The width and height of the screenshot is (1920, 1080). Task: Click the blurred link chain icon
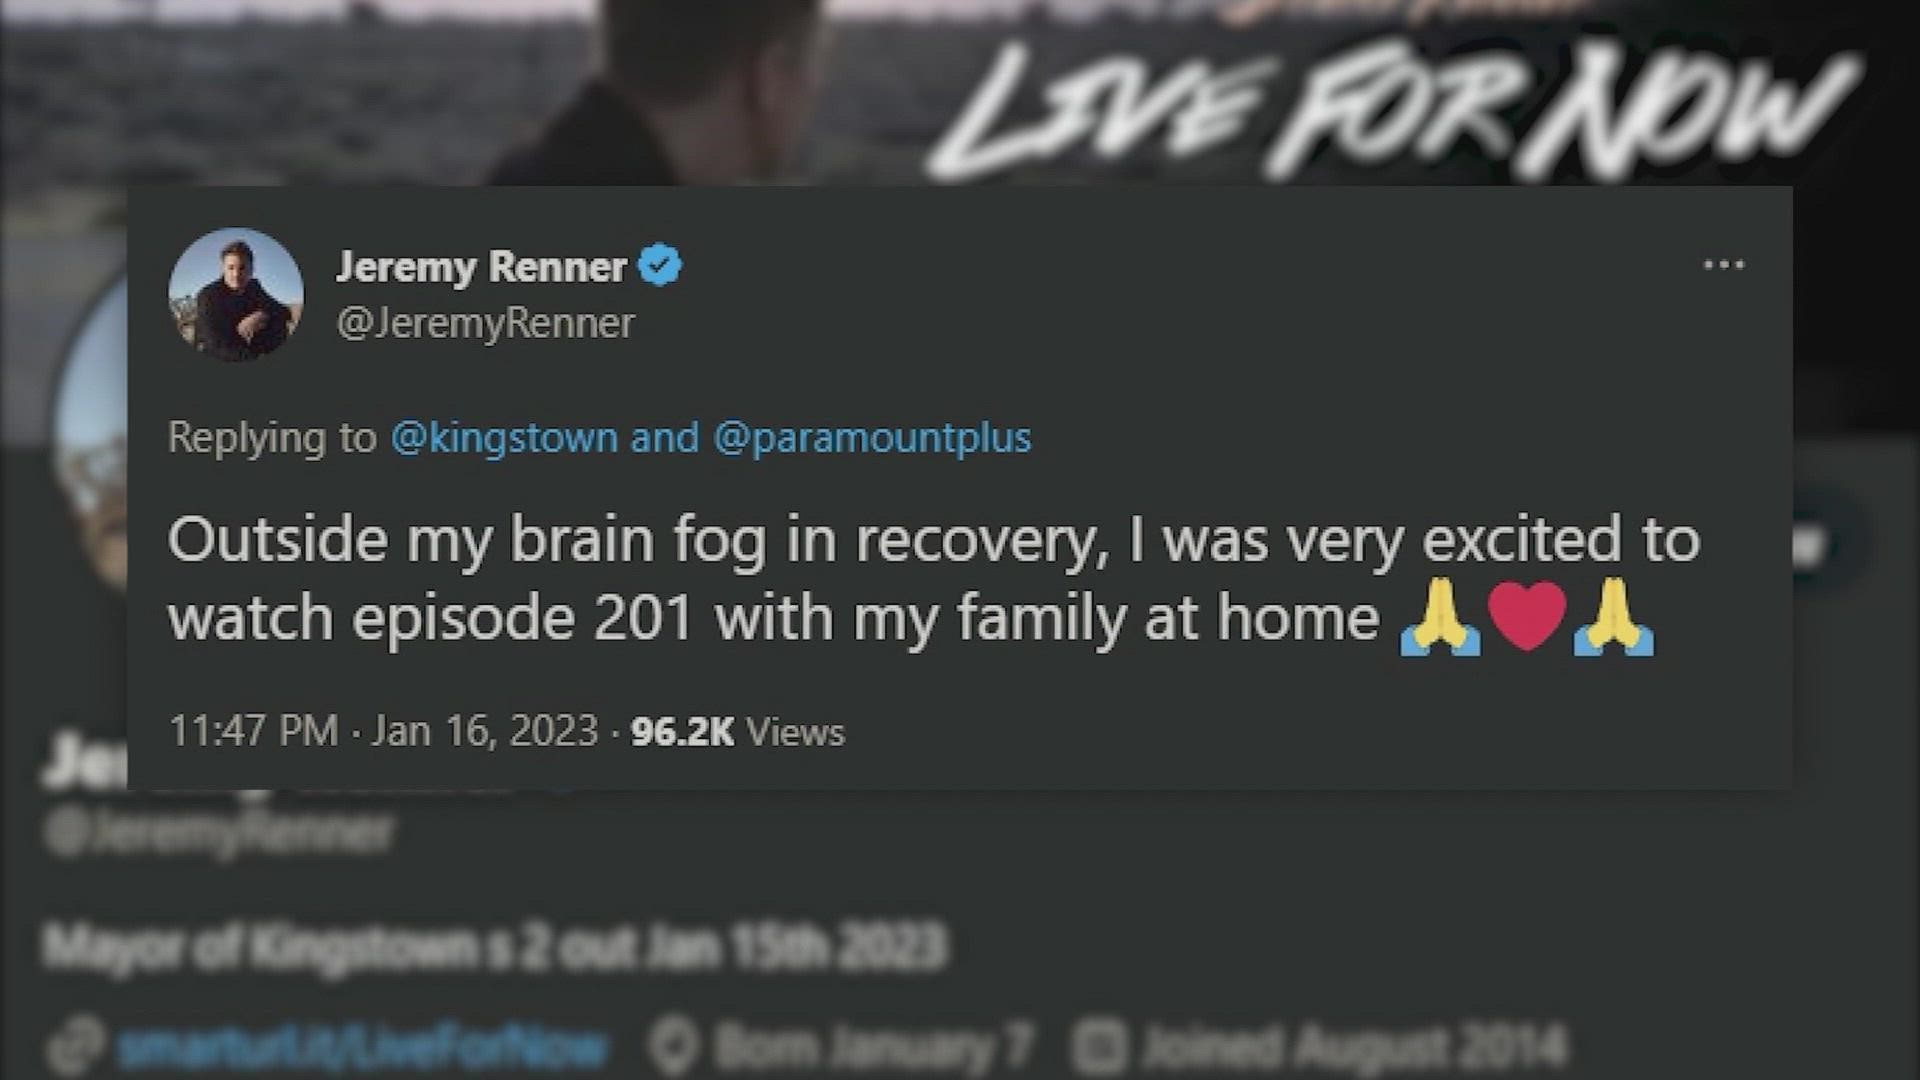77,1046
